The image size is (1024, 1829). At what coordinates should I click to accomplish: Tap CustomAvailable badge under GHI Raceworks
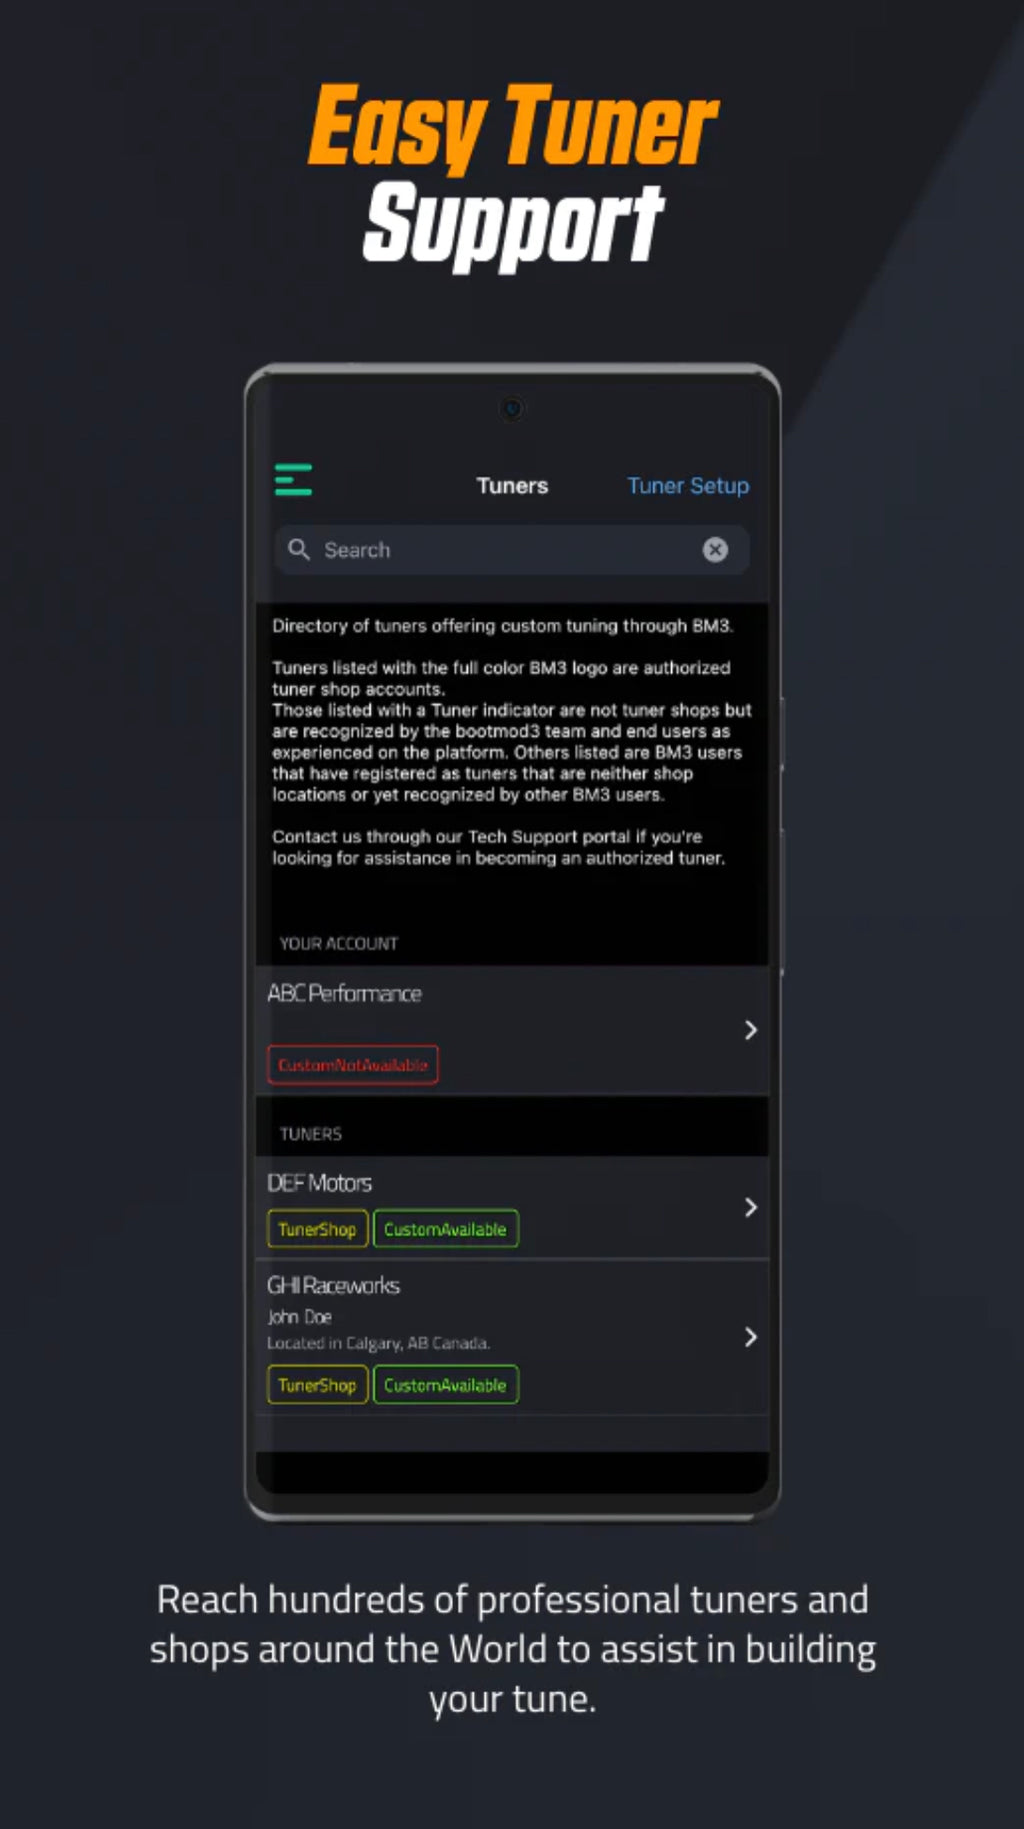[445, 1385]
